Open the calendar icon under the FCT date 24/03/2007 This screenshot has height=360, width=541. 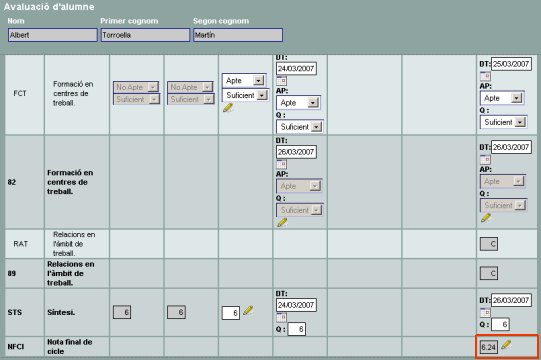[x=281, y=81]
